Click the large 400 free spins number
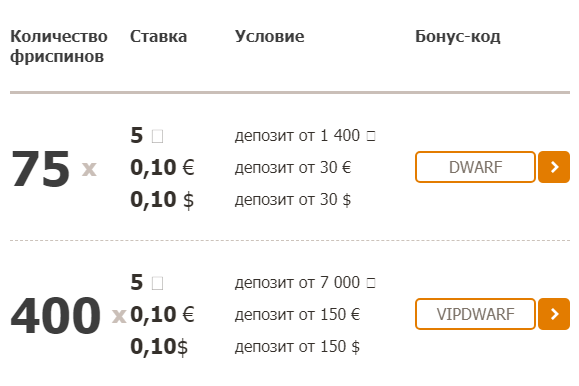The image size is (579, 386). (56, 316)
